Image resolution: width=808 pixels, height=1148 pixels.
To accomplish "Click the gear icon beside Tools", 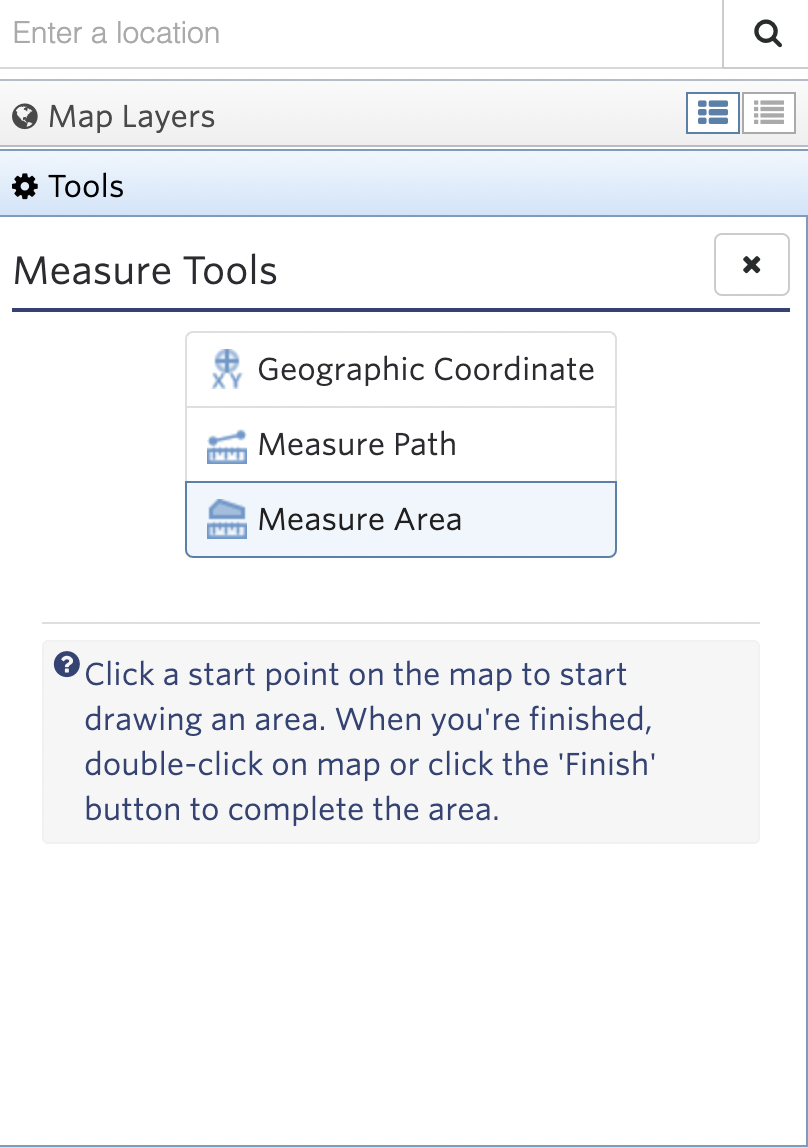I will tap(24, 185).
